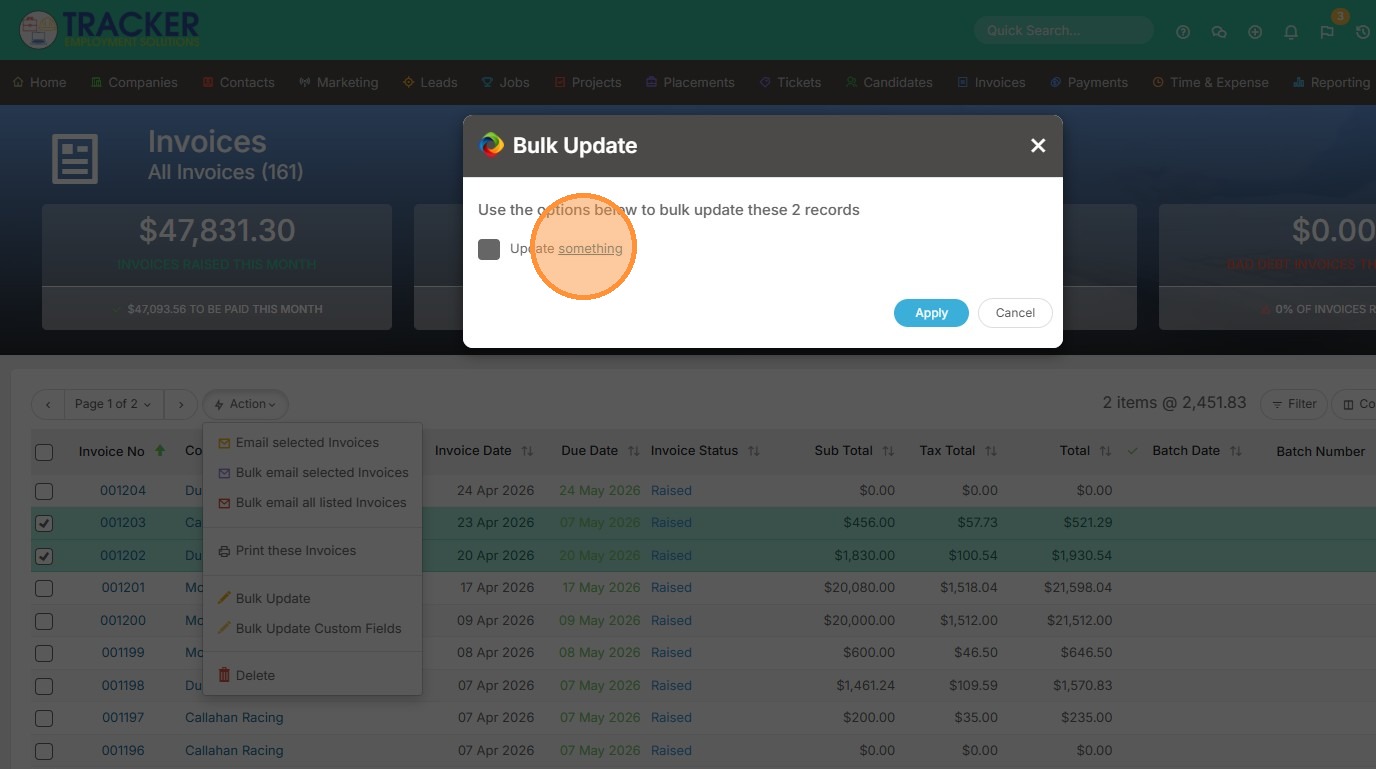Choose Bulk email all listed Invoices
Screen dimensions: 1376x769
click(312, 502)
